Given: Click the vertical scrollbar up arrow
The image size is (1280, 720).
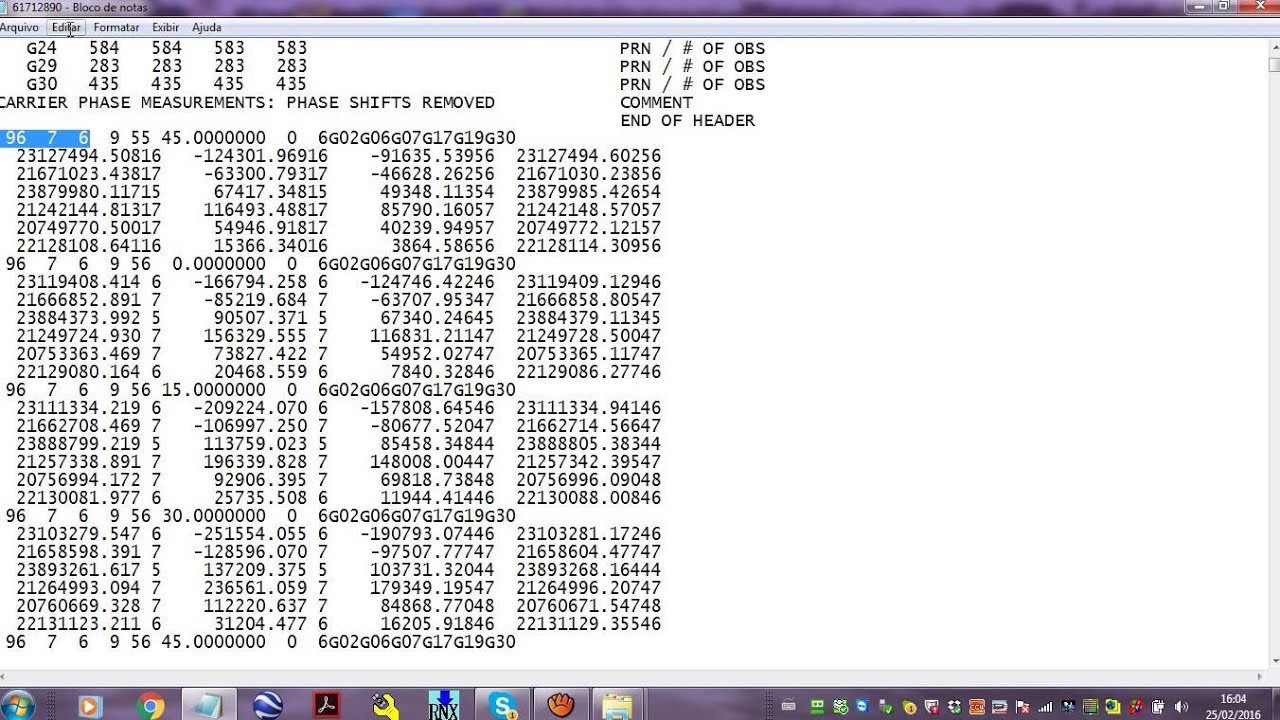Looking at the screenshot, I should [x=1273, y=47].
